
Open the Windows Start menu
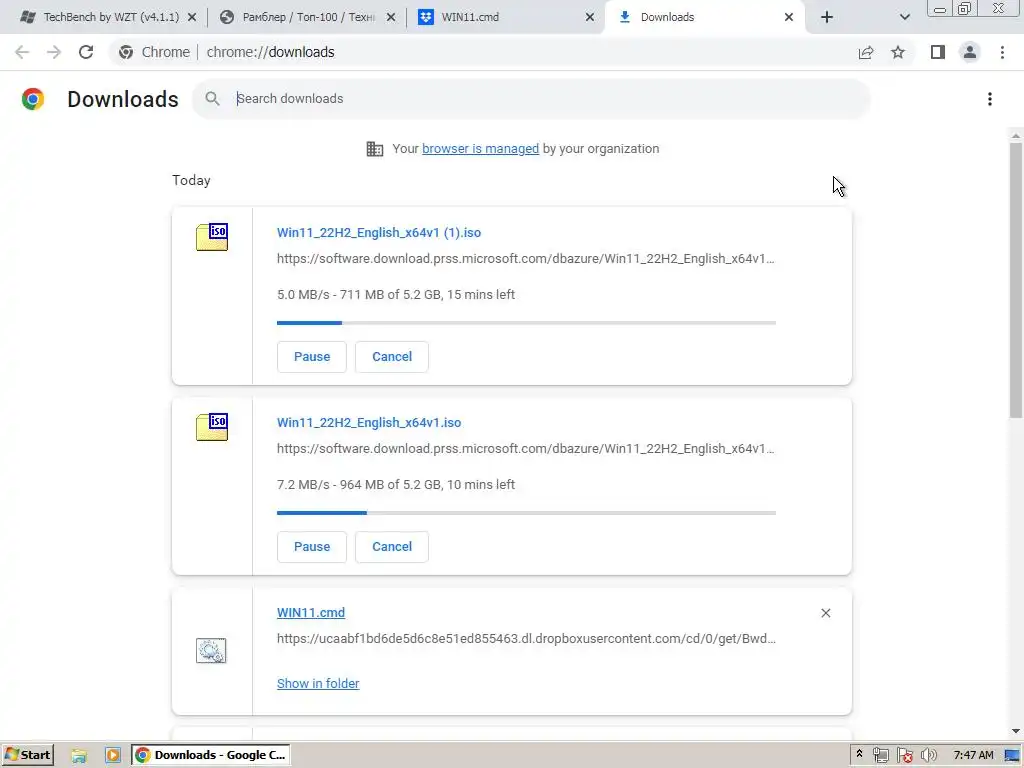27,755
